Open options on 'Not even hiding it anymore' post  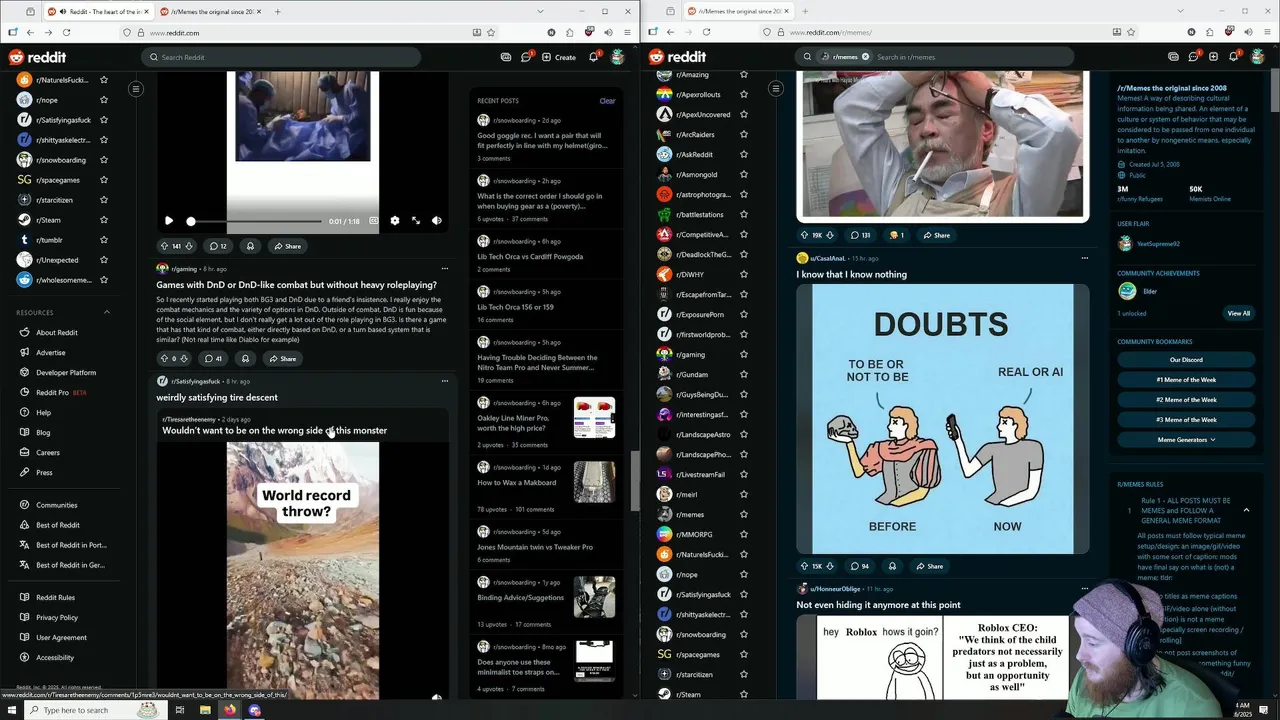[x=1084, y=589]
